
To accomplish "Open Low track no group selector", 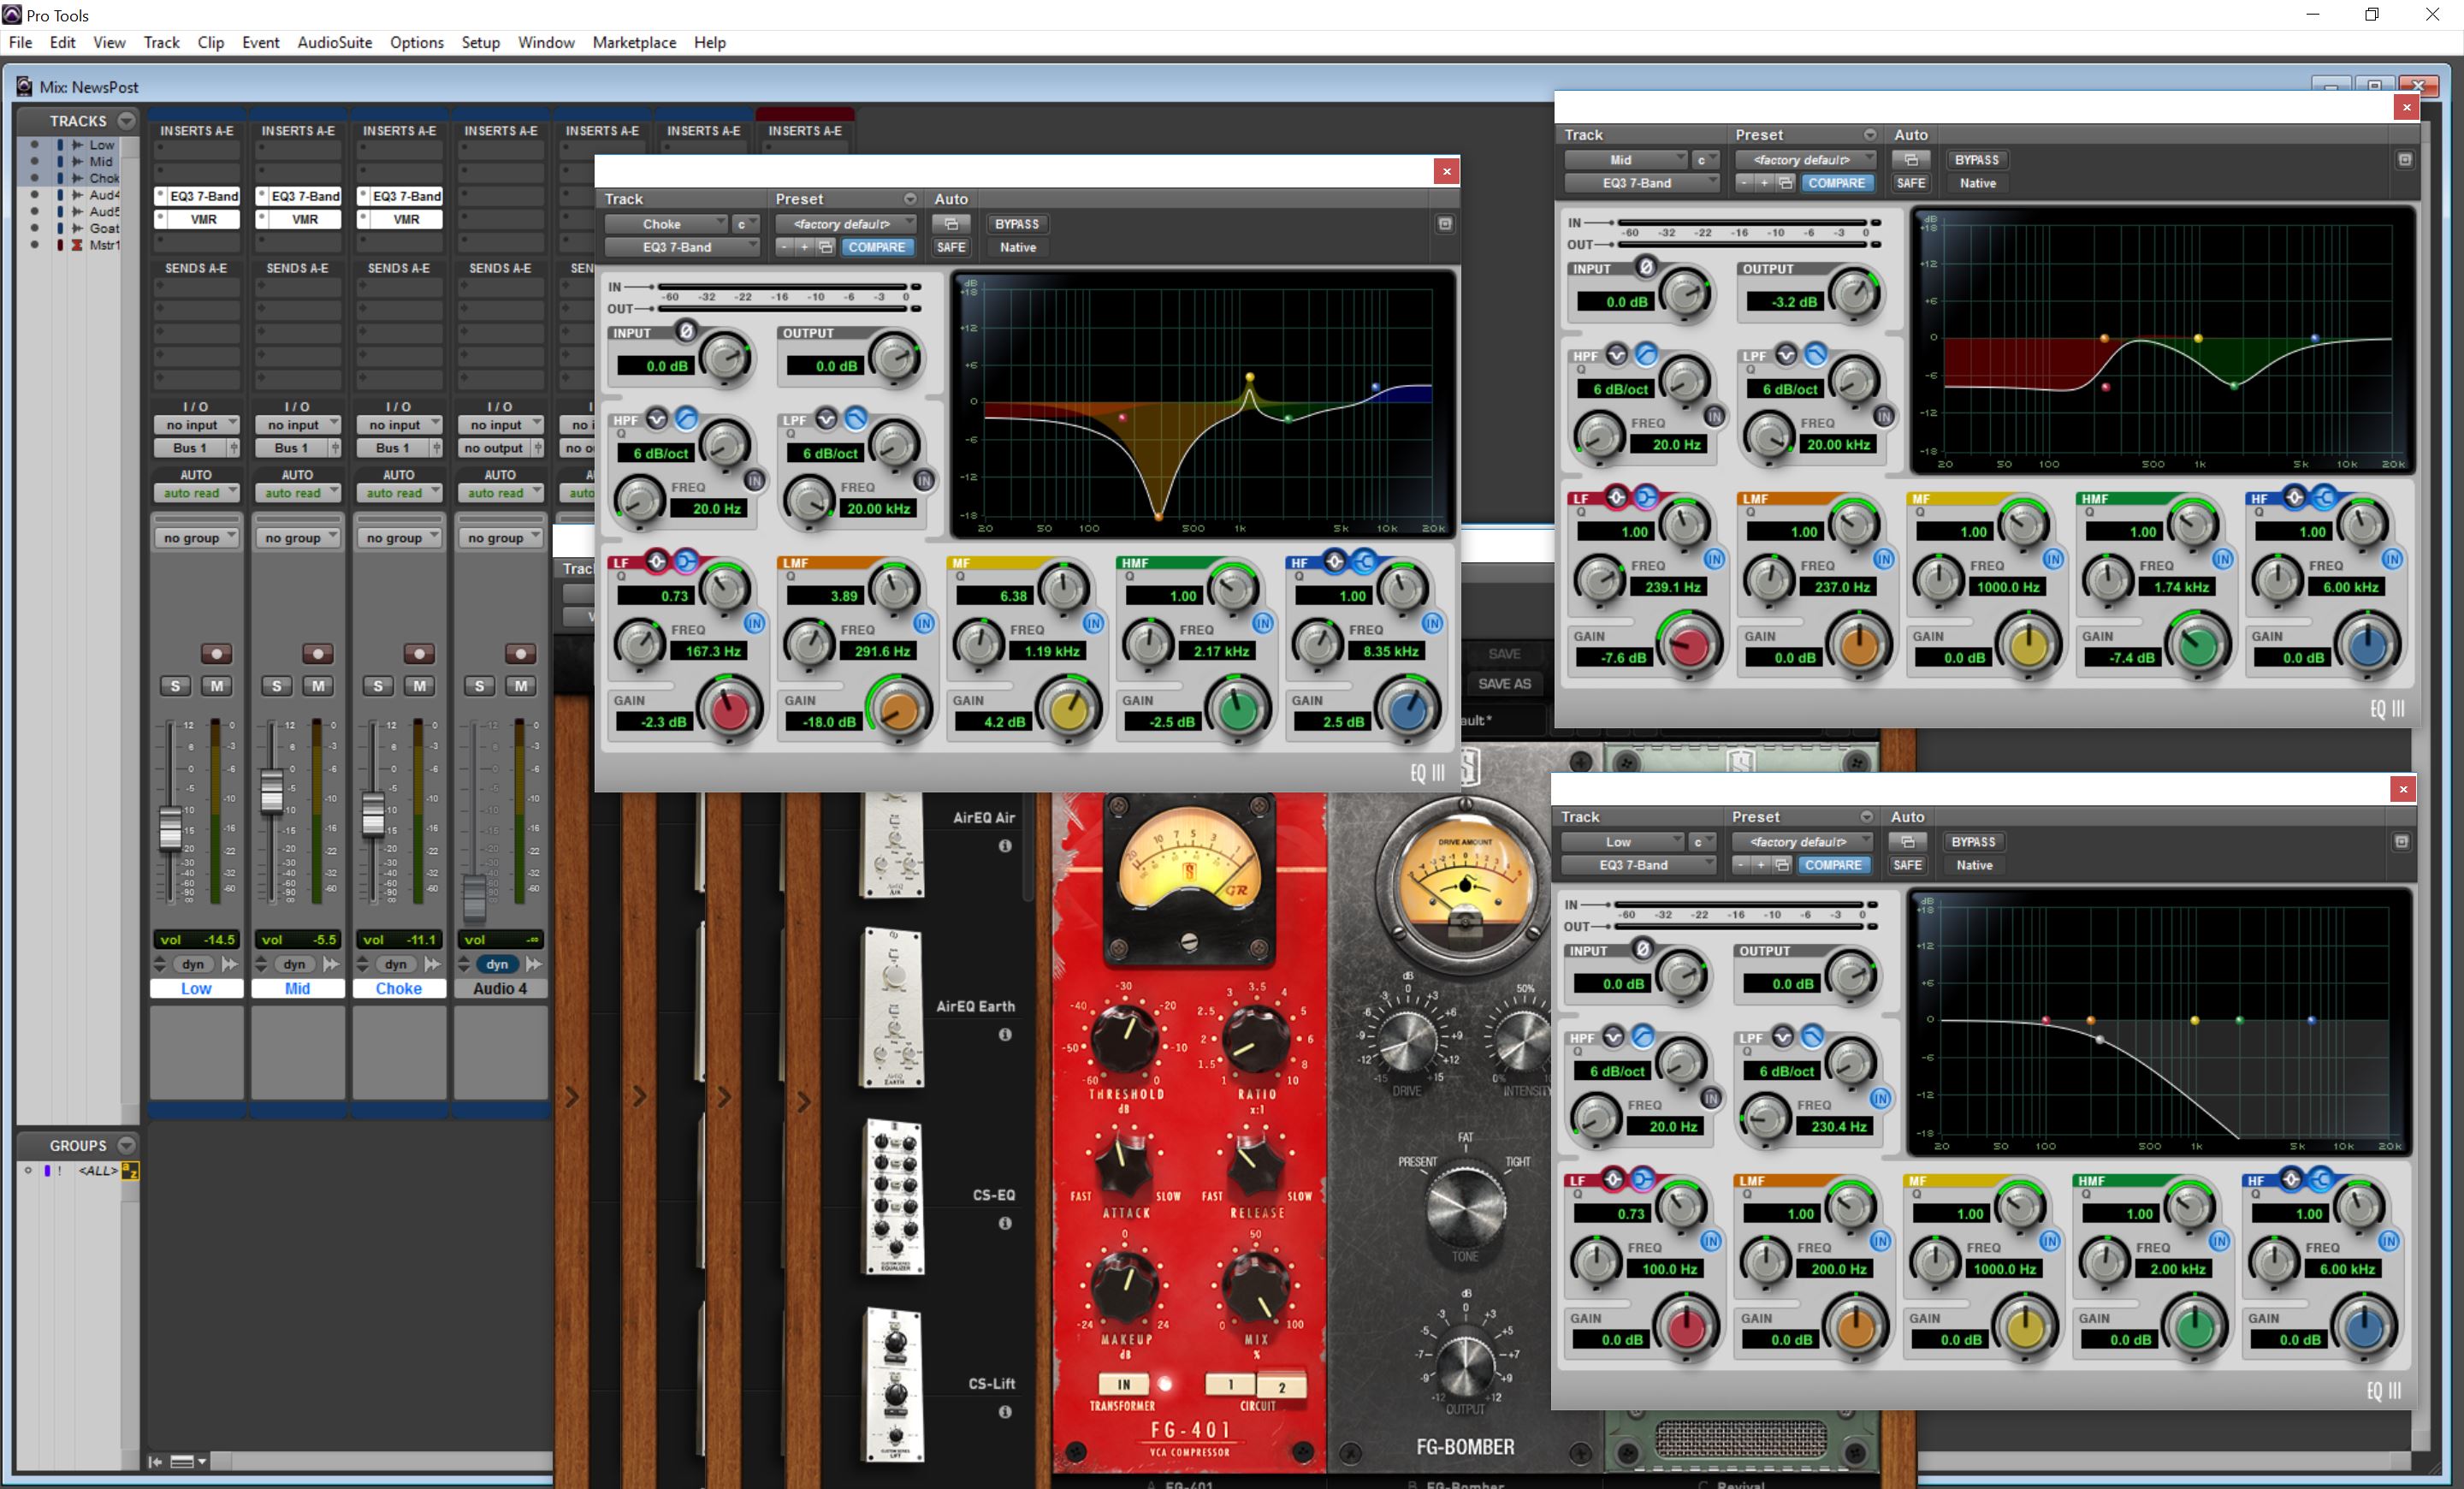I will (196, 538).
